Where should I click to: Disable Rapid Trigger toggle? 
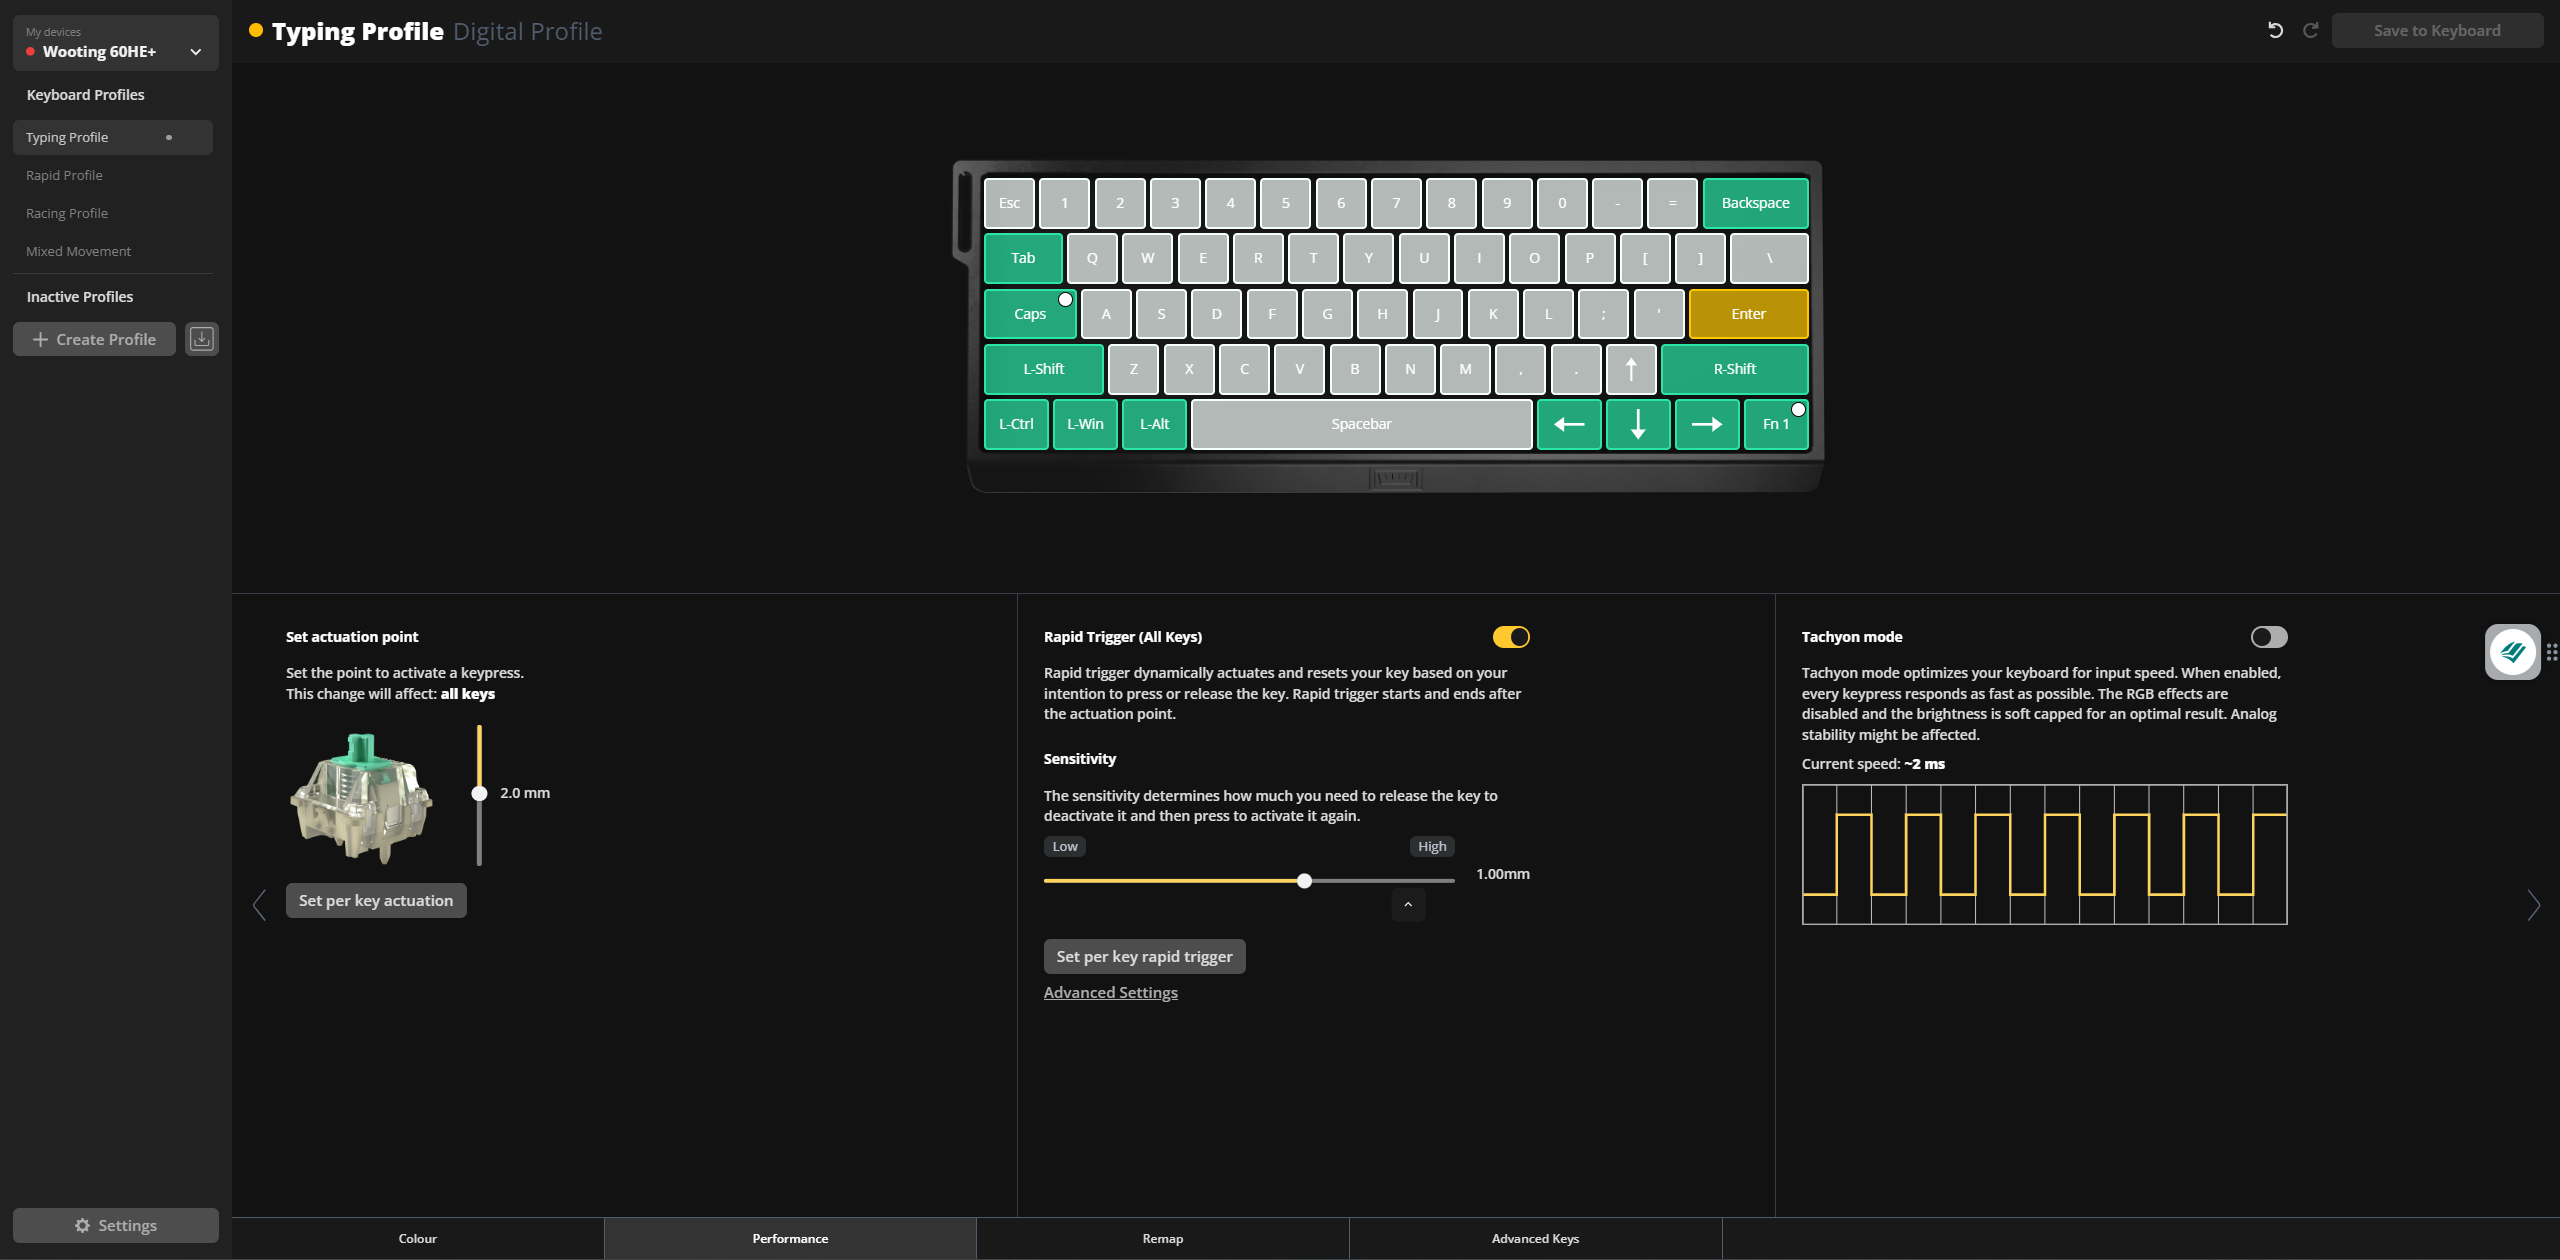pyautogui.click(x=1511, y=637)
